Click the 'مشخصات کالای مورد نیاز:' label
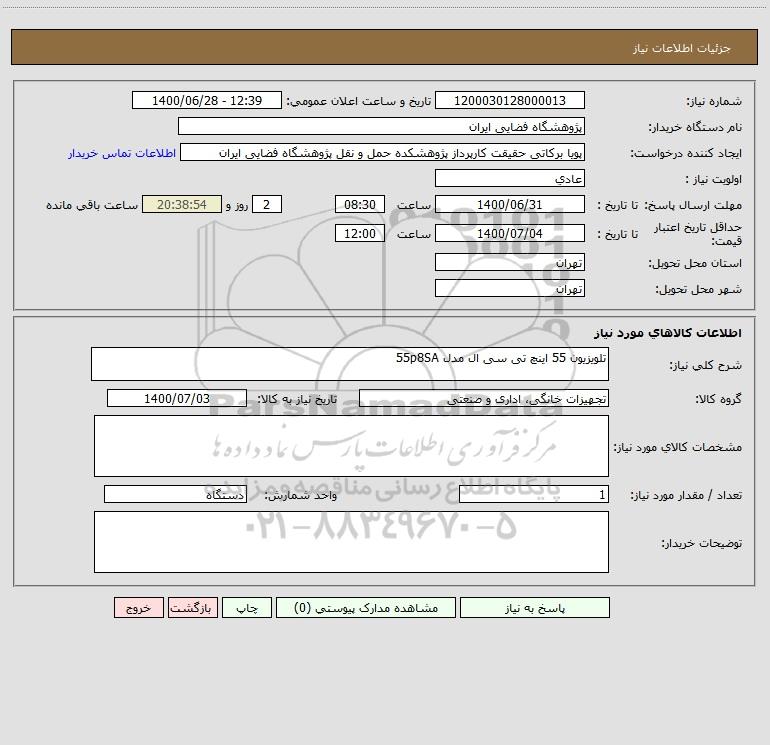The image size is (770, 745). 678,447
